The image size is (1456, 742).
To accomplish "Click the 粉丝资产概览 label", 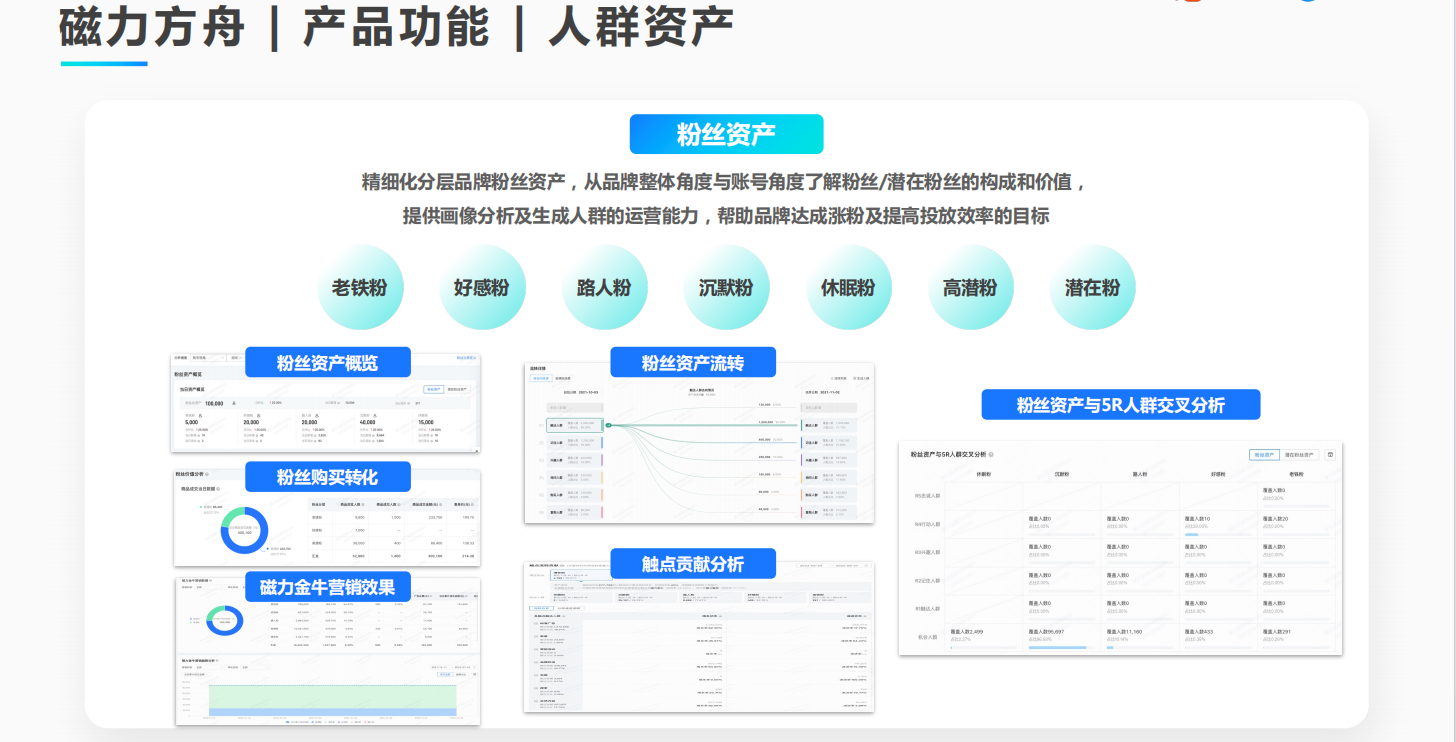I will click(328, 363).
